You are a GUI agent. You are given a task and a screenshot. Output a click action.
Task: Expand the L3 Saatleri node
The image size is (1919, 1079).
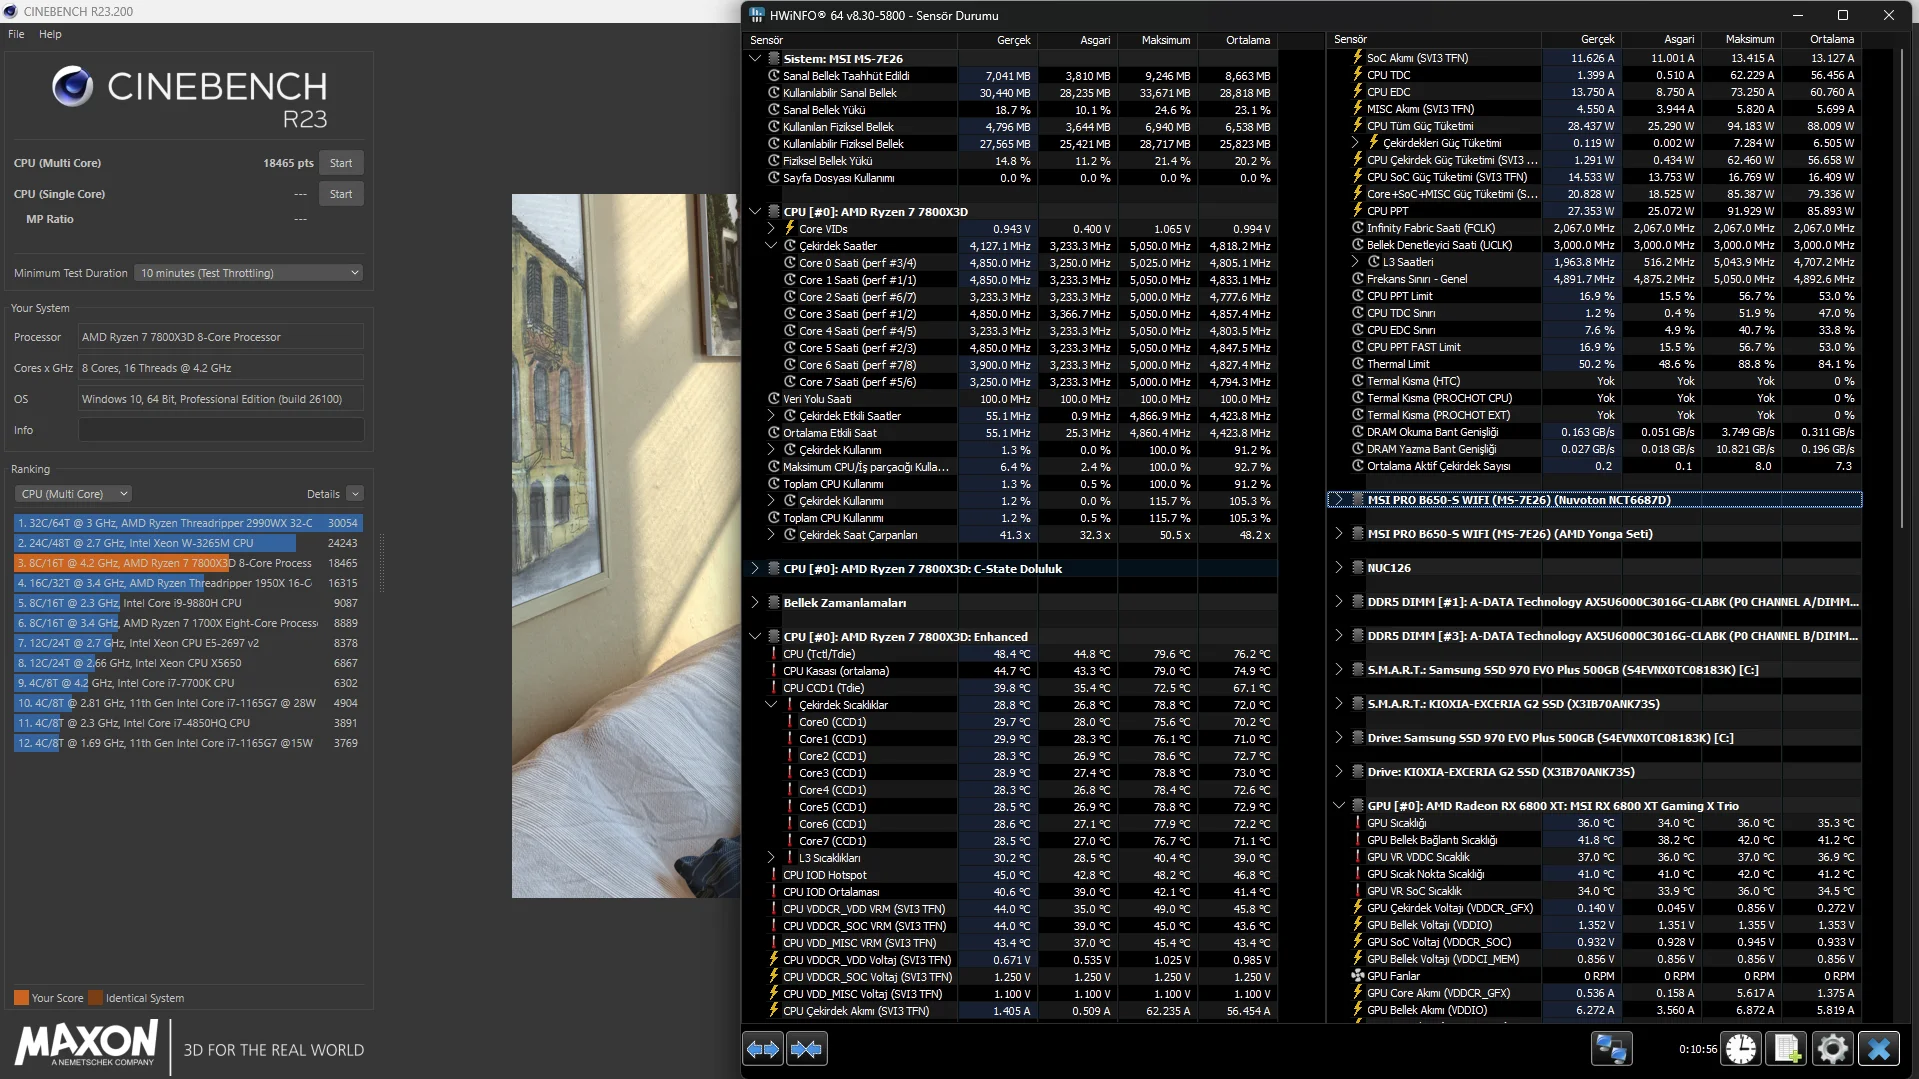pyautogui.click(x=1355, y=262)
